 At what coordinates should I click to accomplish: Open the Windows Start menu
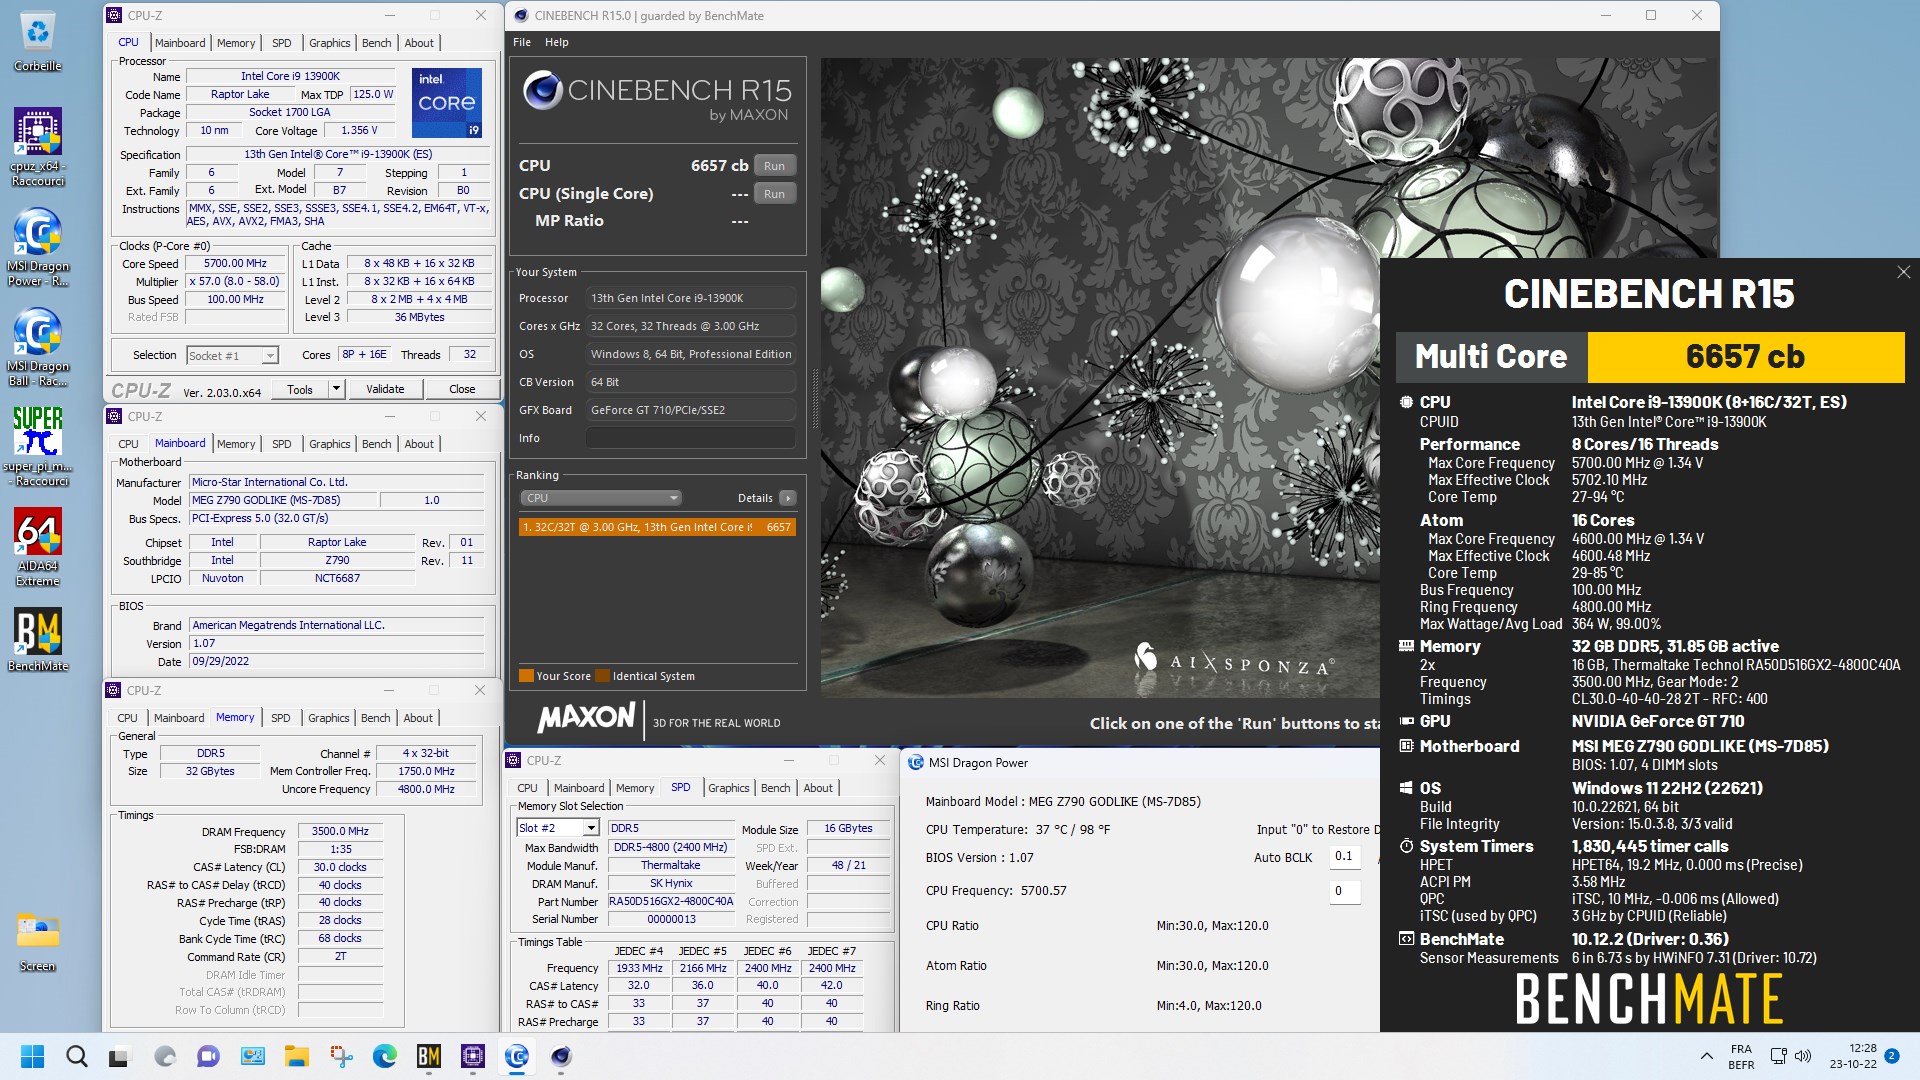(x=32, y=1056)
